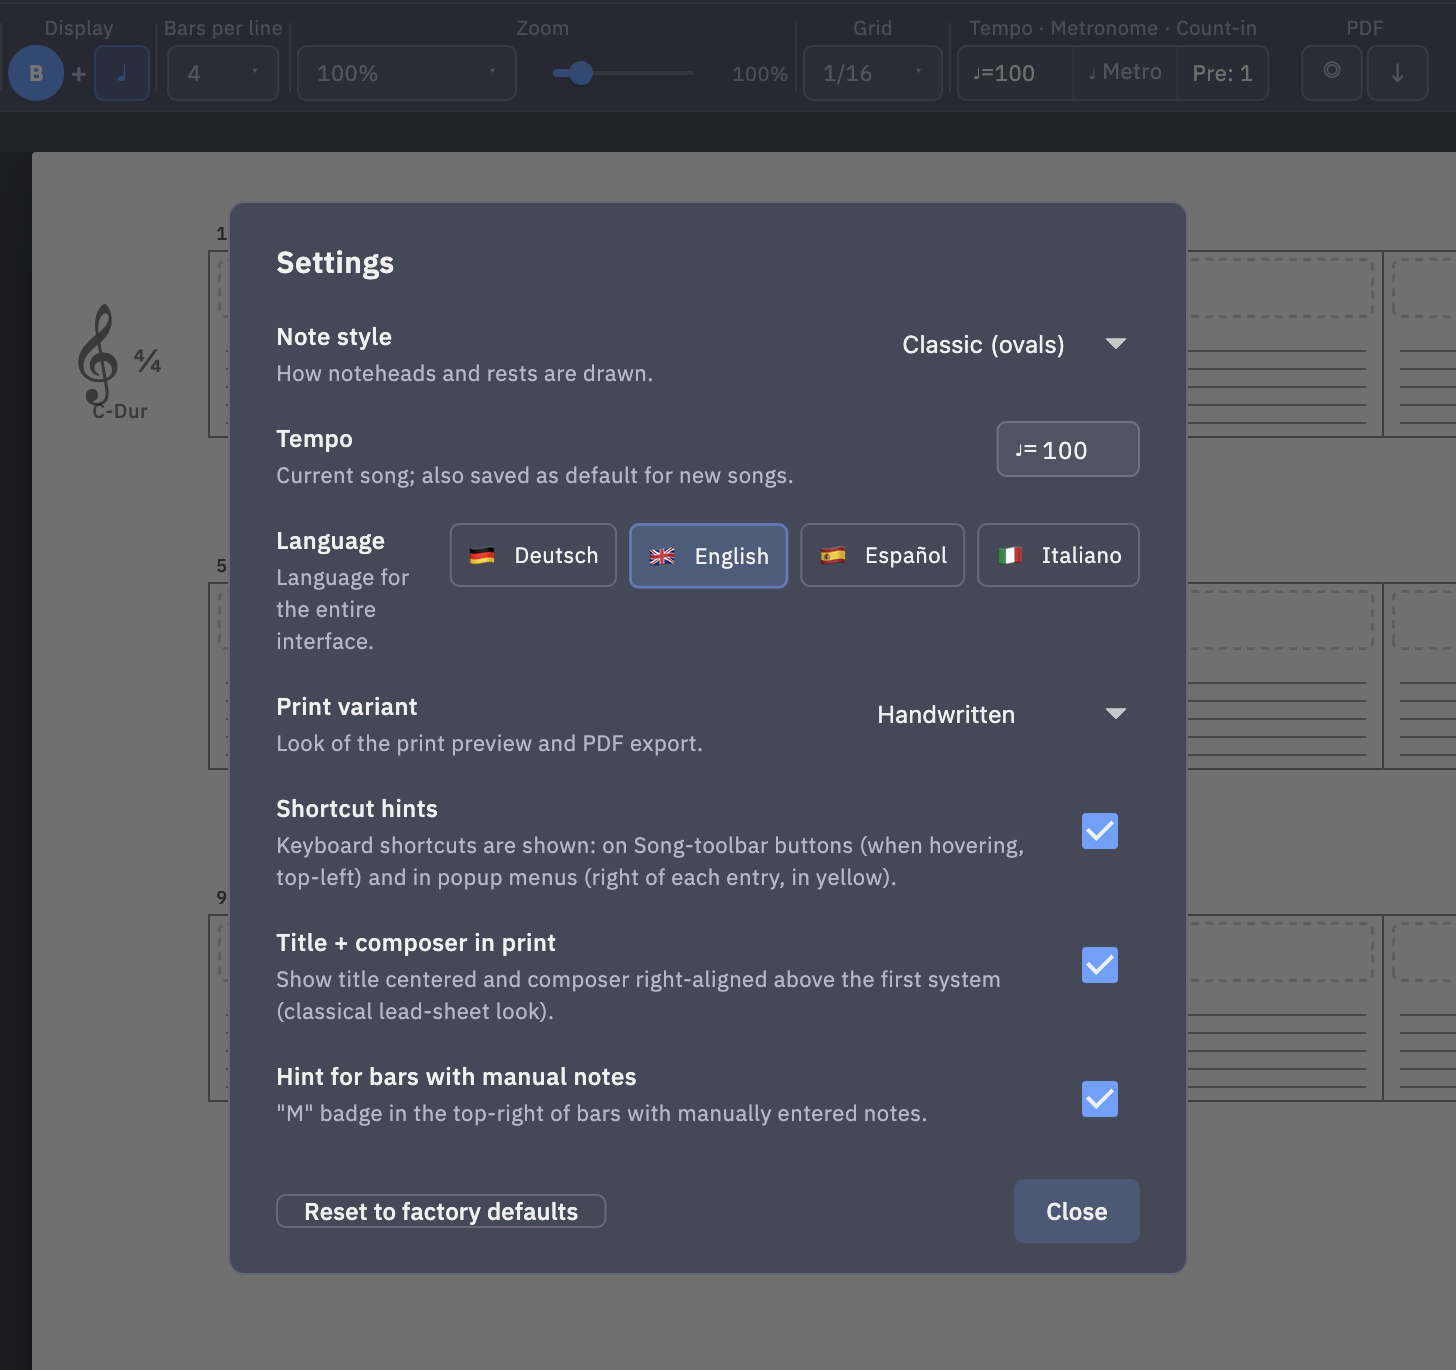1456x1370 pixels.
Task: Click the Pre: 1 count-in button
Action: [x=1222, y=73]
